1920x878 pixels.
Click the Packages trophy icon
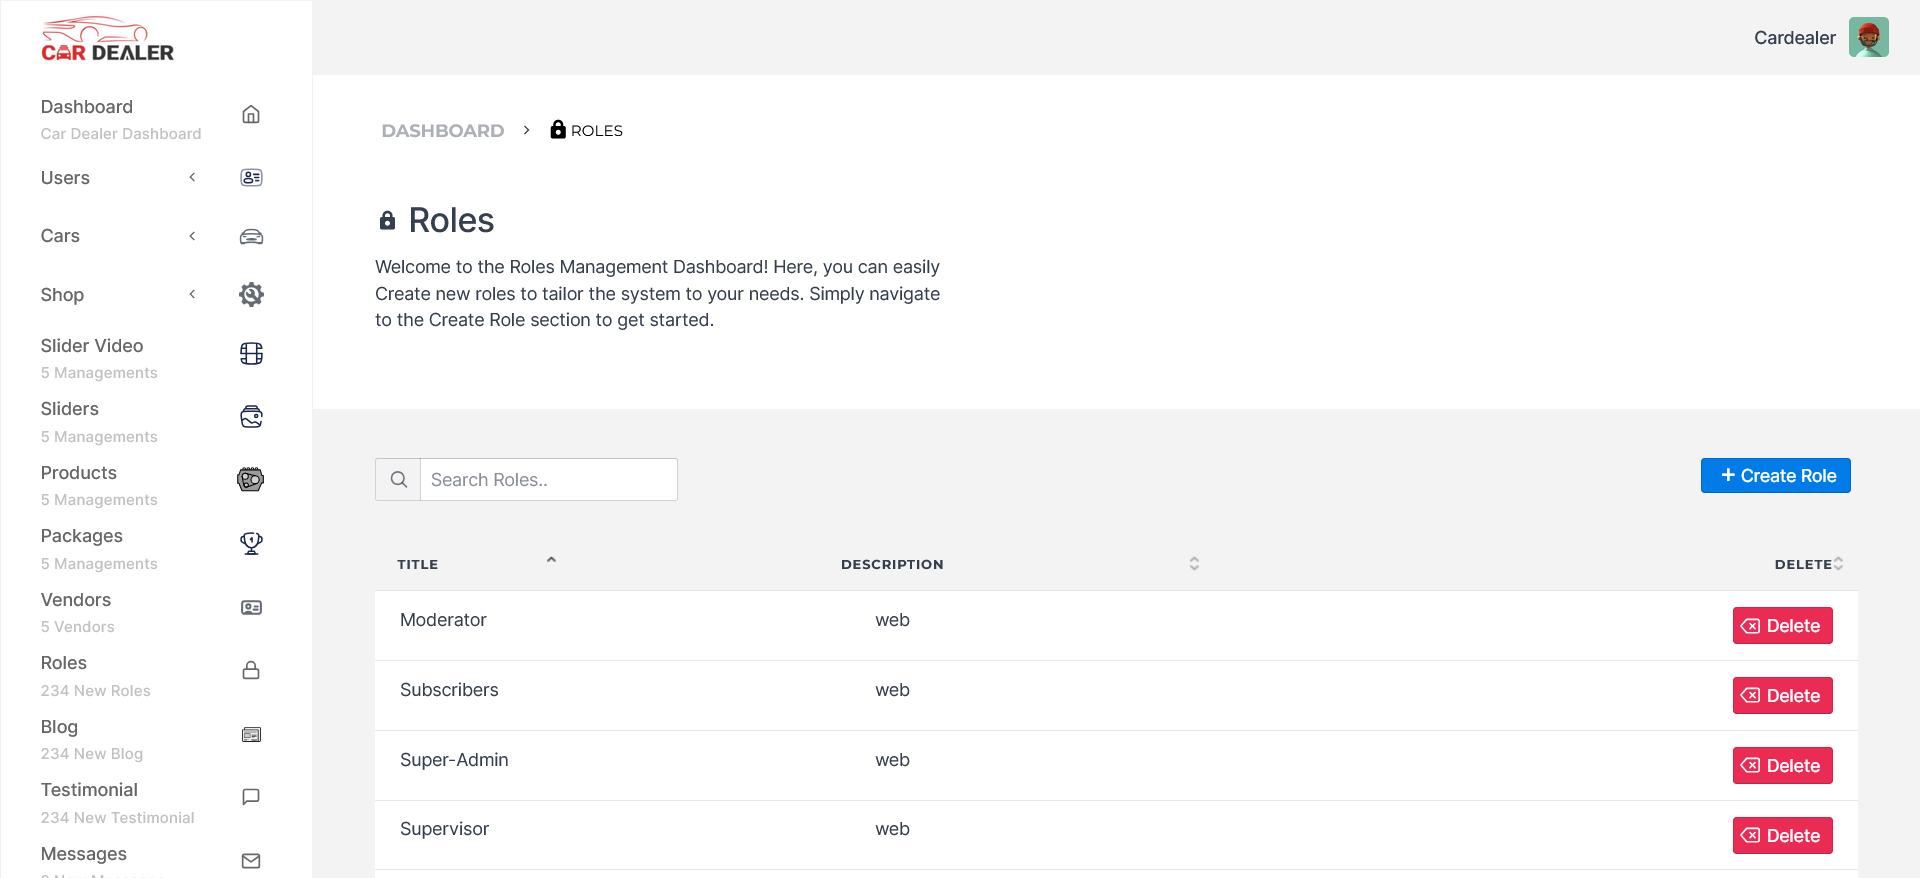(x=251, y=543)
